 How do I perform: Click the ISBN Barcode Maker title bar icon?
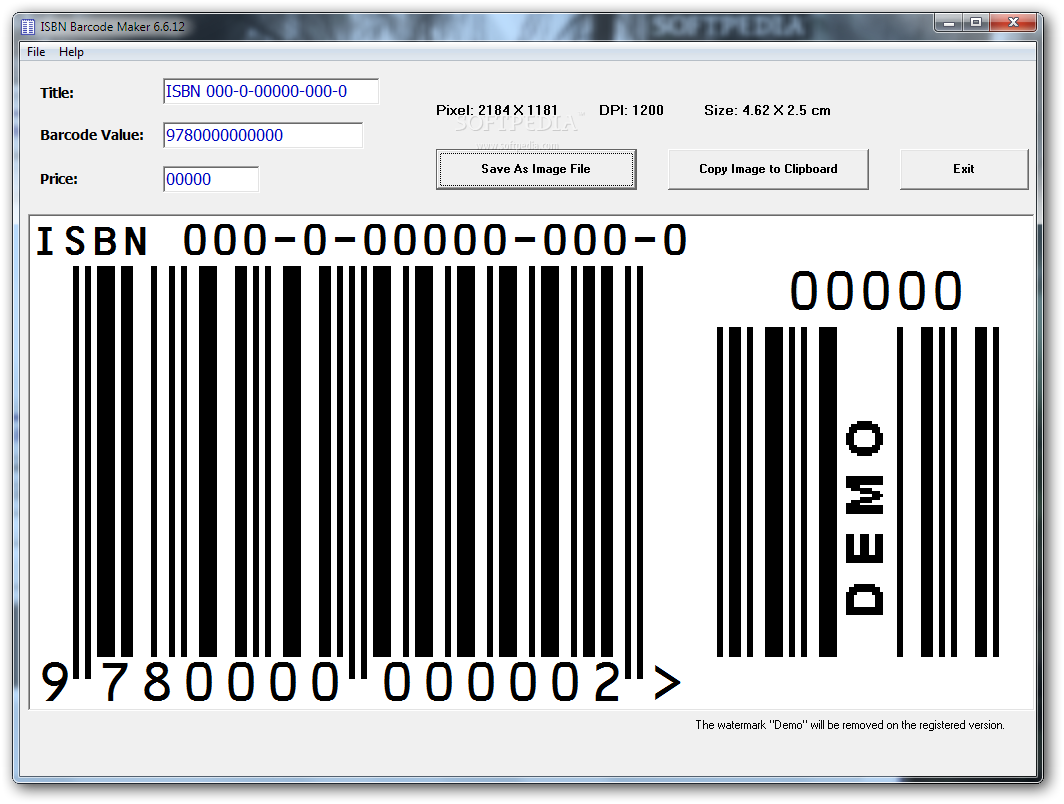point(28,27)
